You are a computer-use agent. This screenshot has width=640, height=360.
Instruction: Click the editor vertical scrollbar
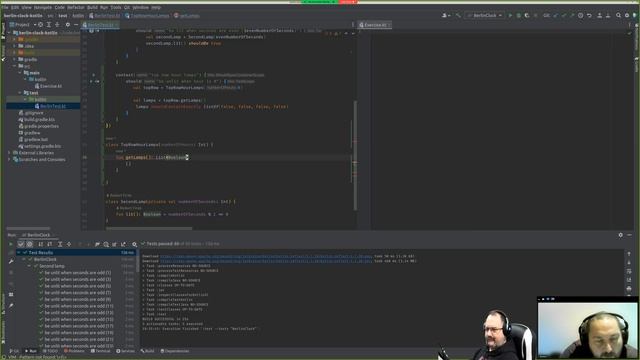[355, 155]
